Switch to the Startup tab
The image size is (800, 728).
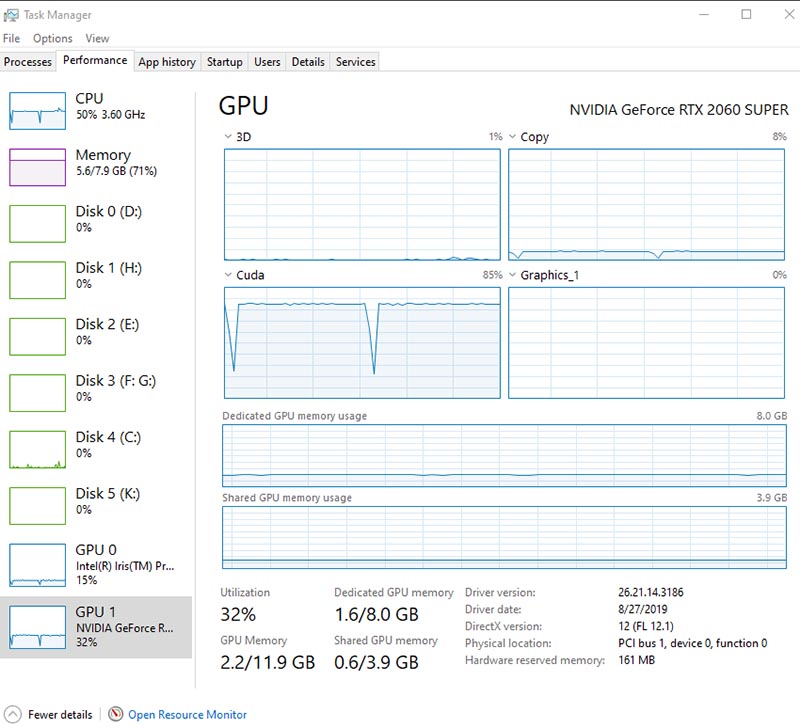(x=224, y=62)
